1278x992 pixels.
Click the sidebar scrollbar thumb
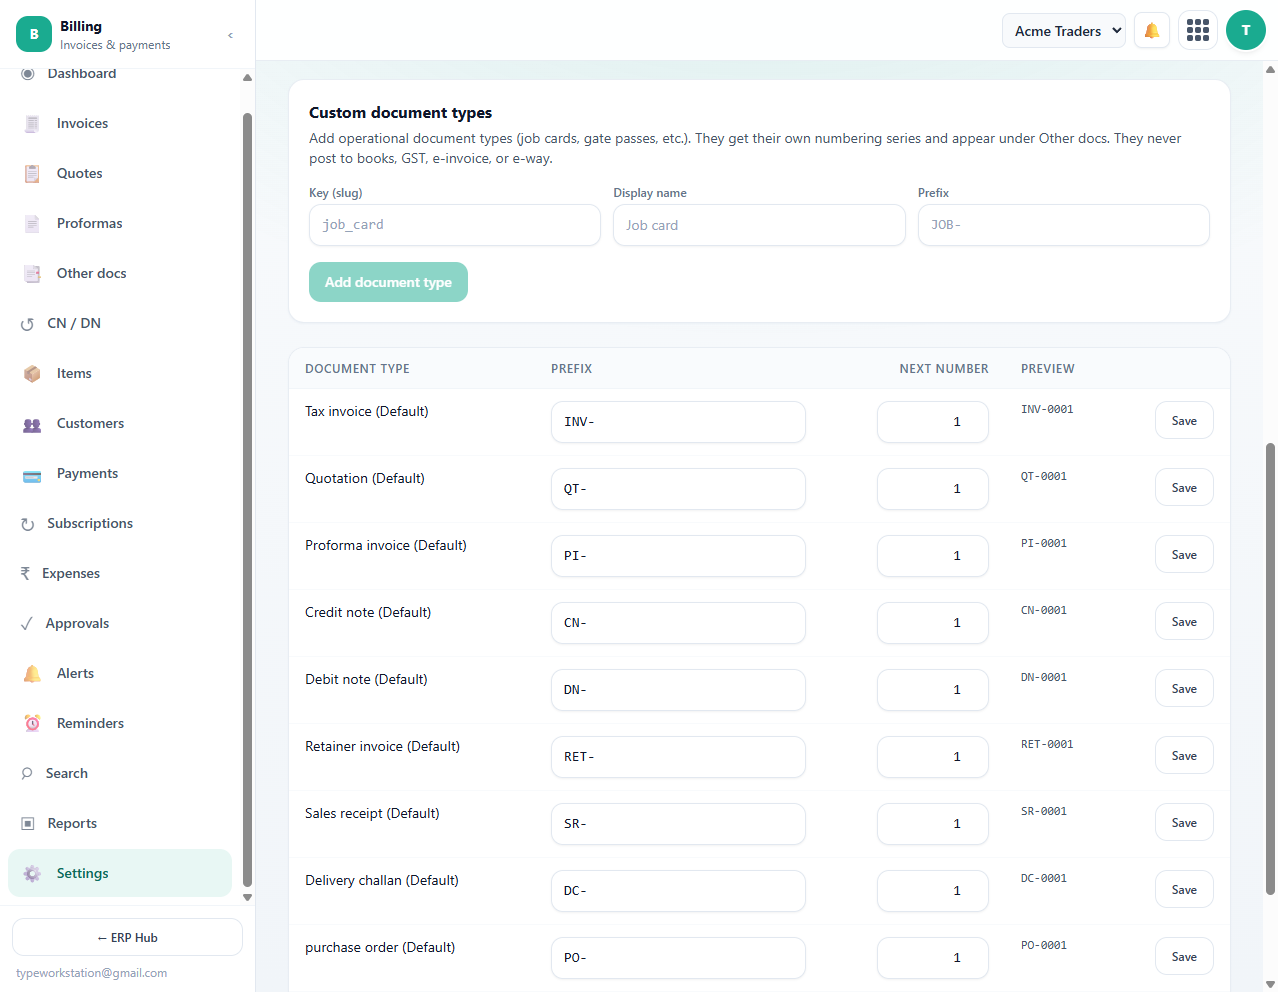(x=247, y=500)
